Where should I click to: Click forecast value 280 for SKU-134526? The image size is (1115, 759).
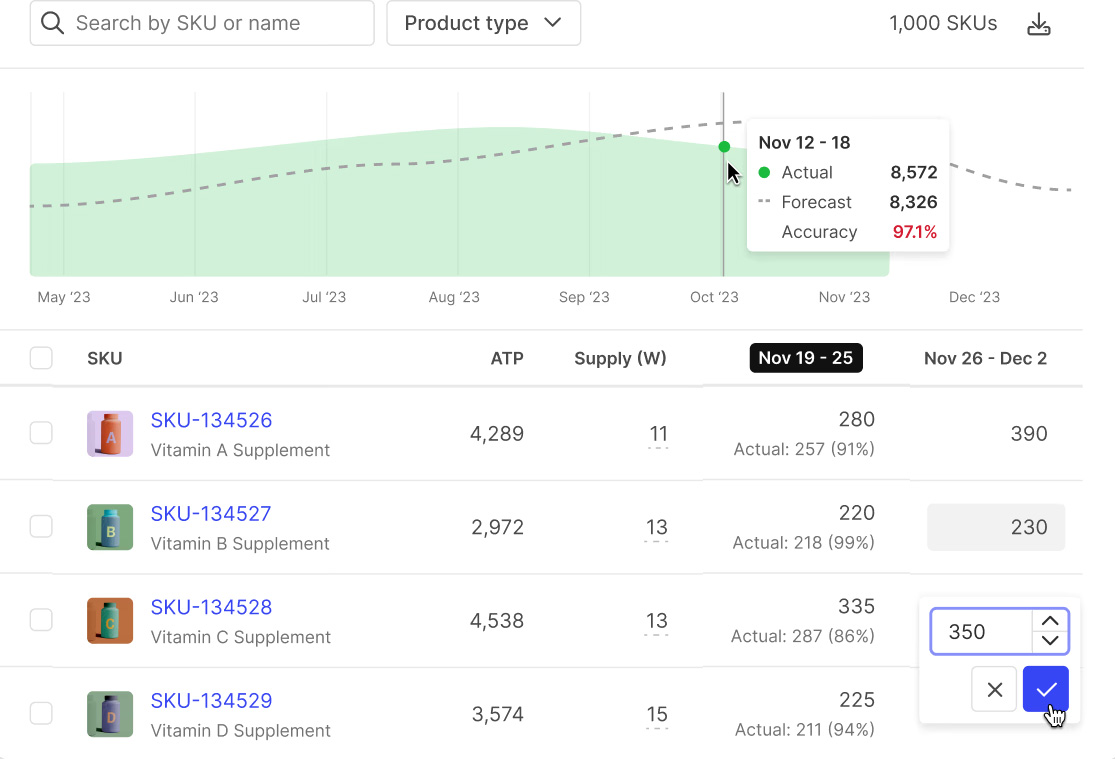point(856,420)
